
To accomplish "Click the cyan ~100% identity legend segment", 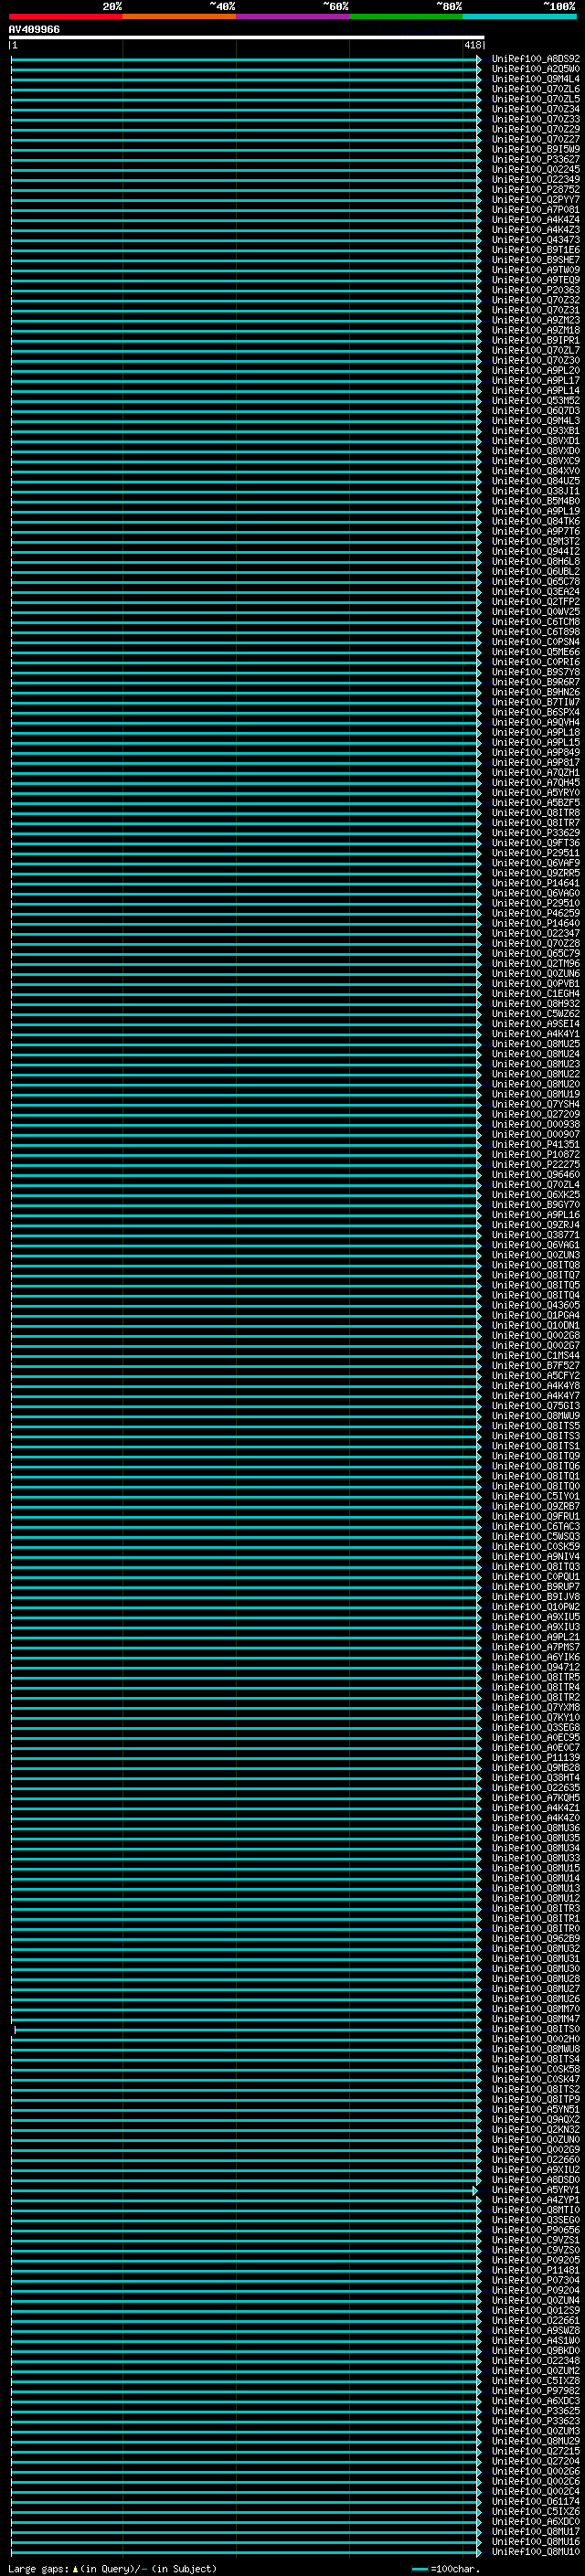I will (x=519, y=17).
